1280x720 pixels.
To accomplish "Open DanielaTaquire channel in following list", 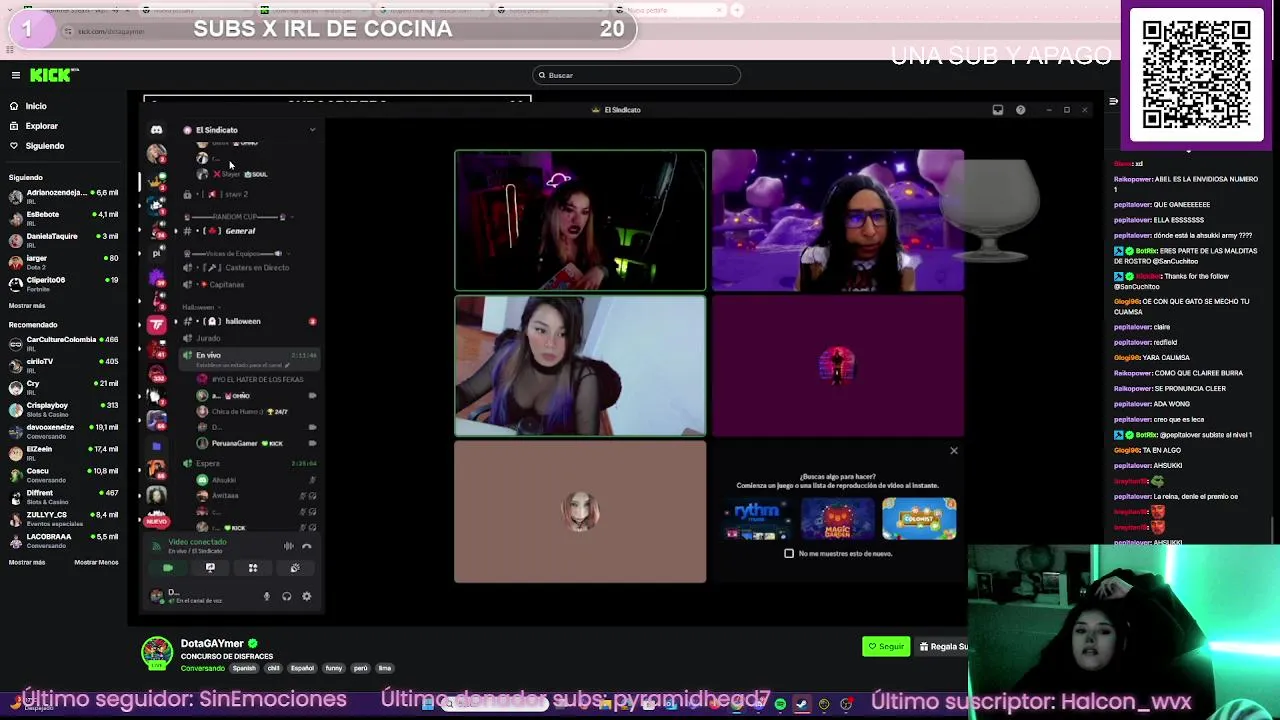I will 63,239.
